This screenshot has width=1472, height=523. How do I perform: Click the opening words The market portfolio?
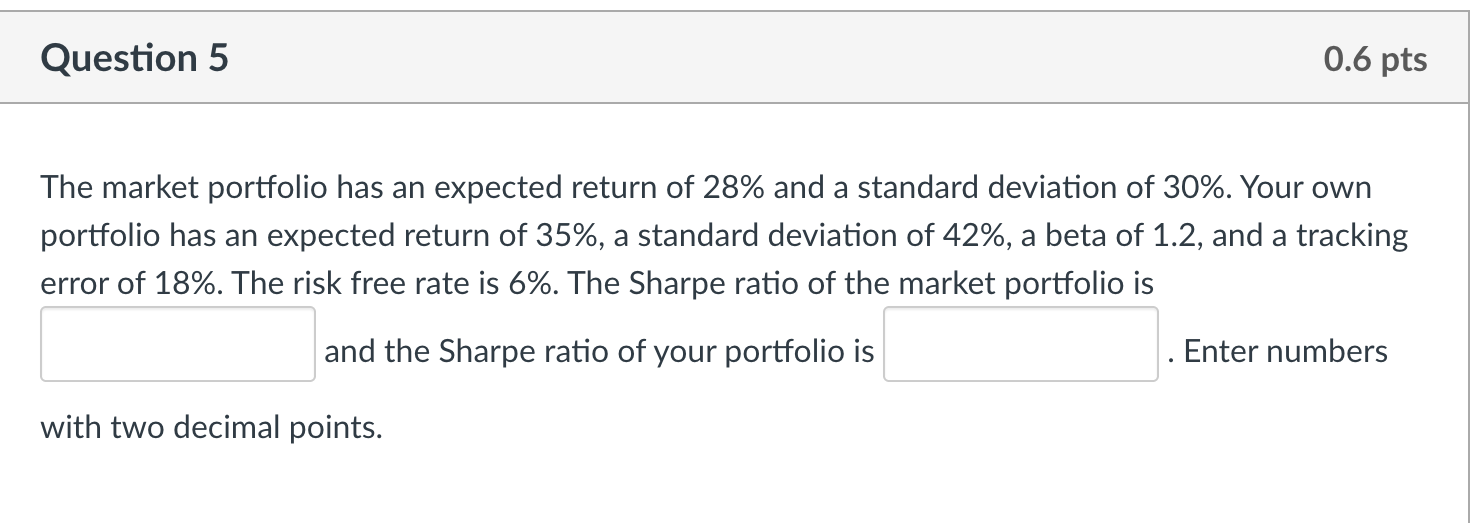pos(182,188)
